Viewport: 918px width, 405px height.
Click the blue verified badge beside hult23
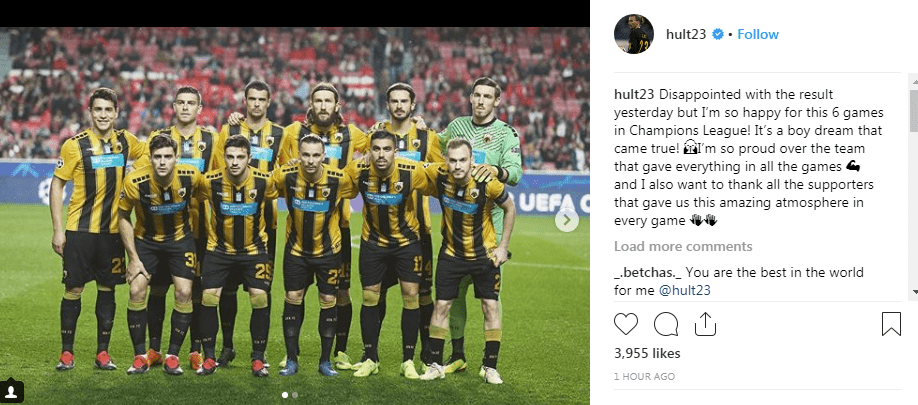(718, 35)
